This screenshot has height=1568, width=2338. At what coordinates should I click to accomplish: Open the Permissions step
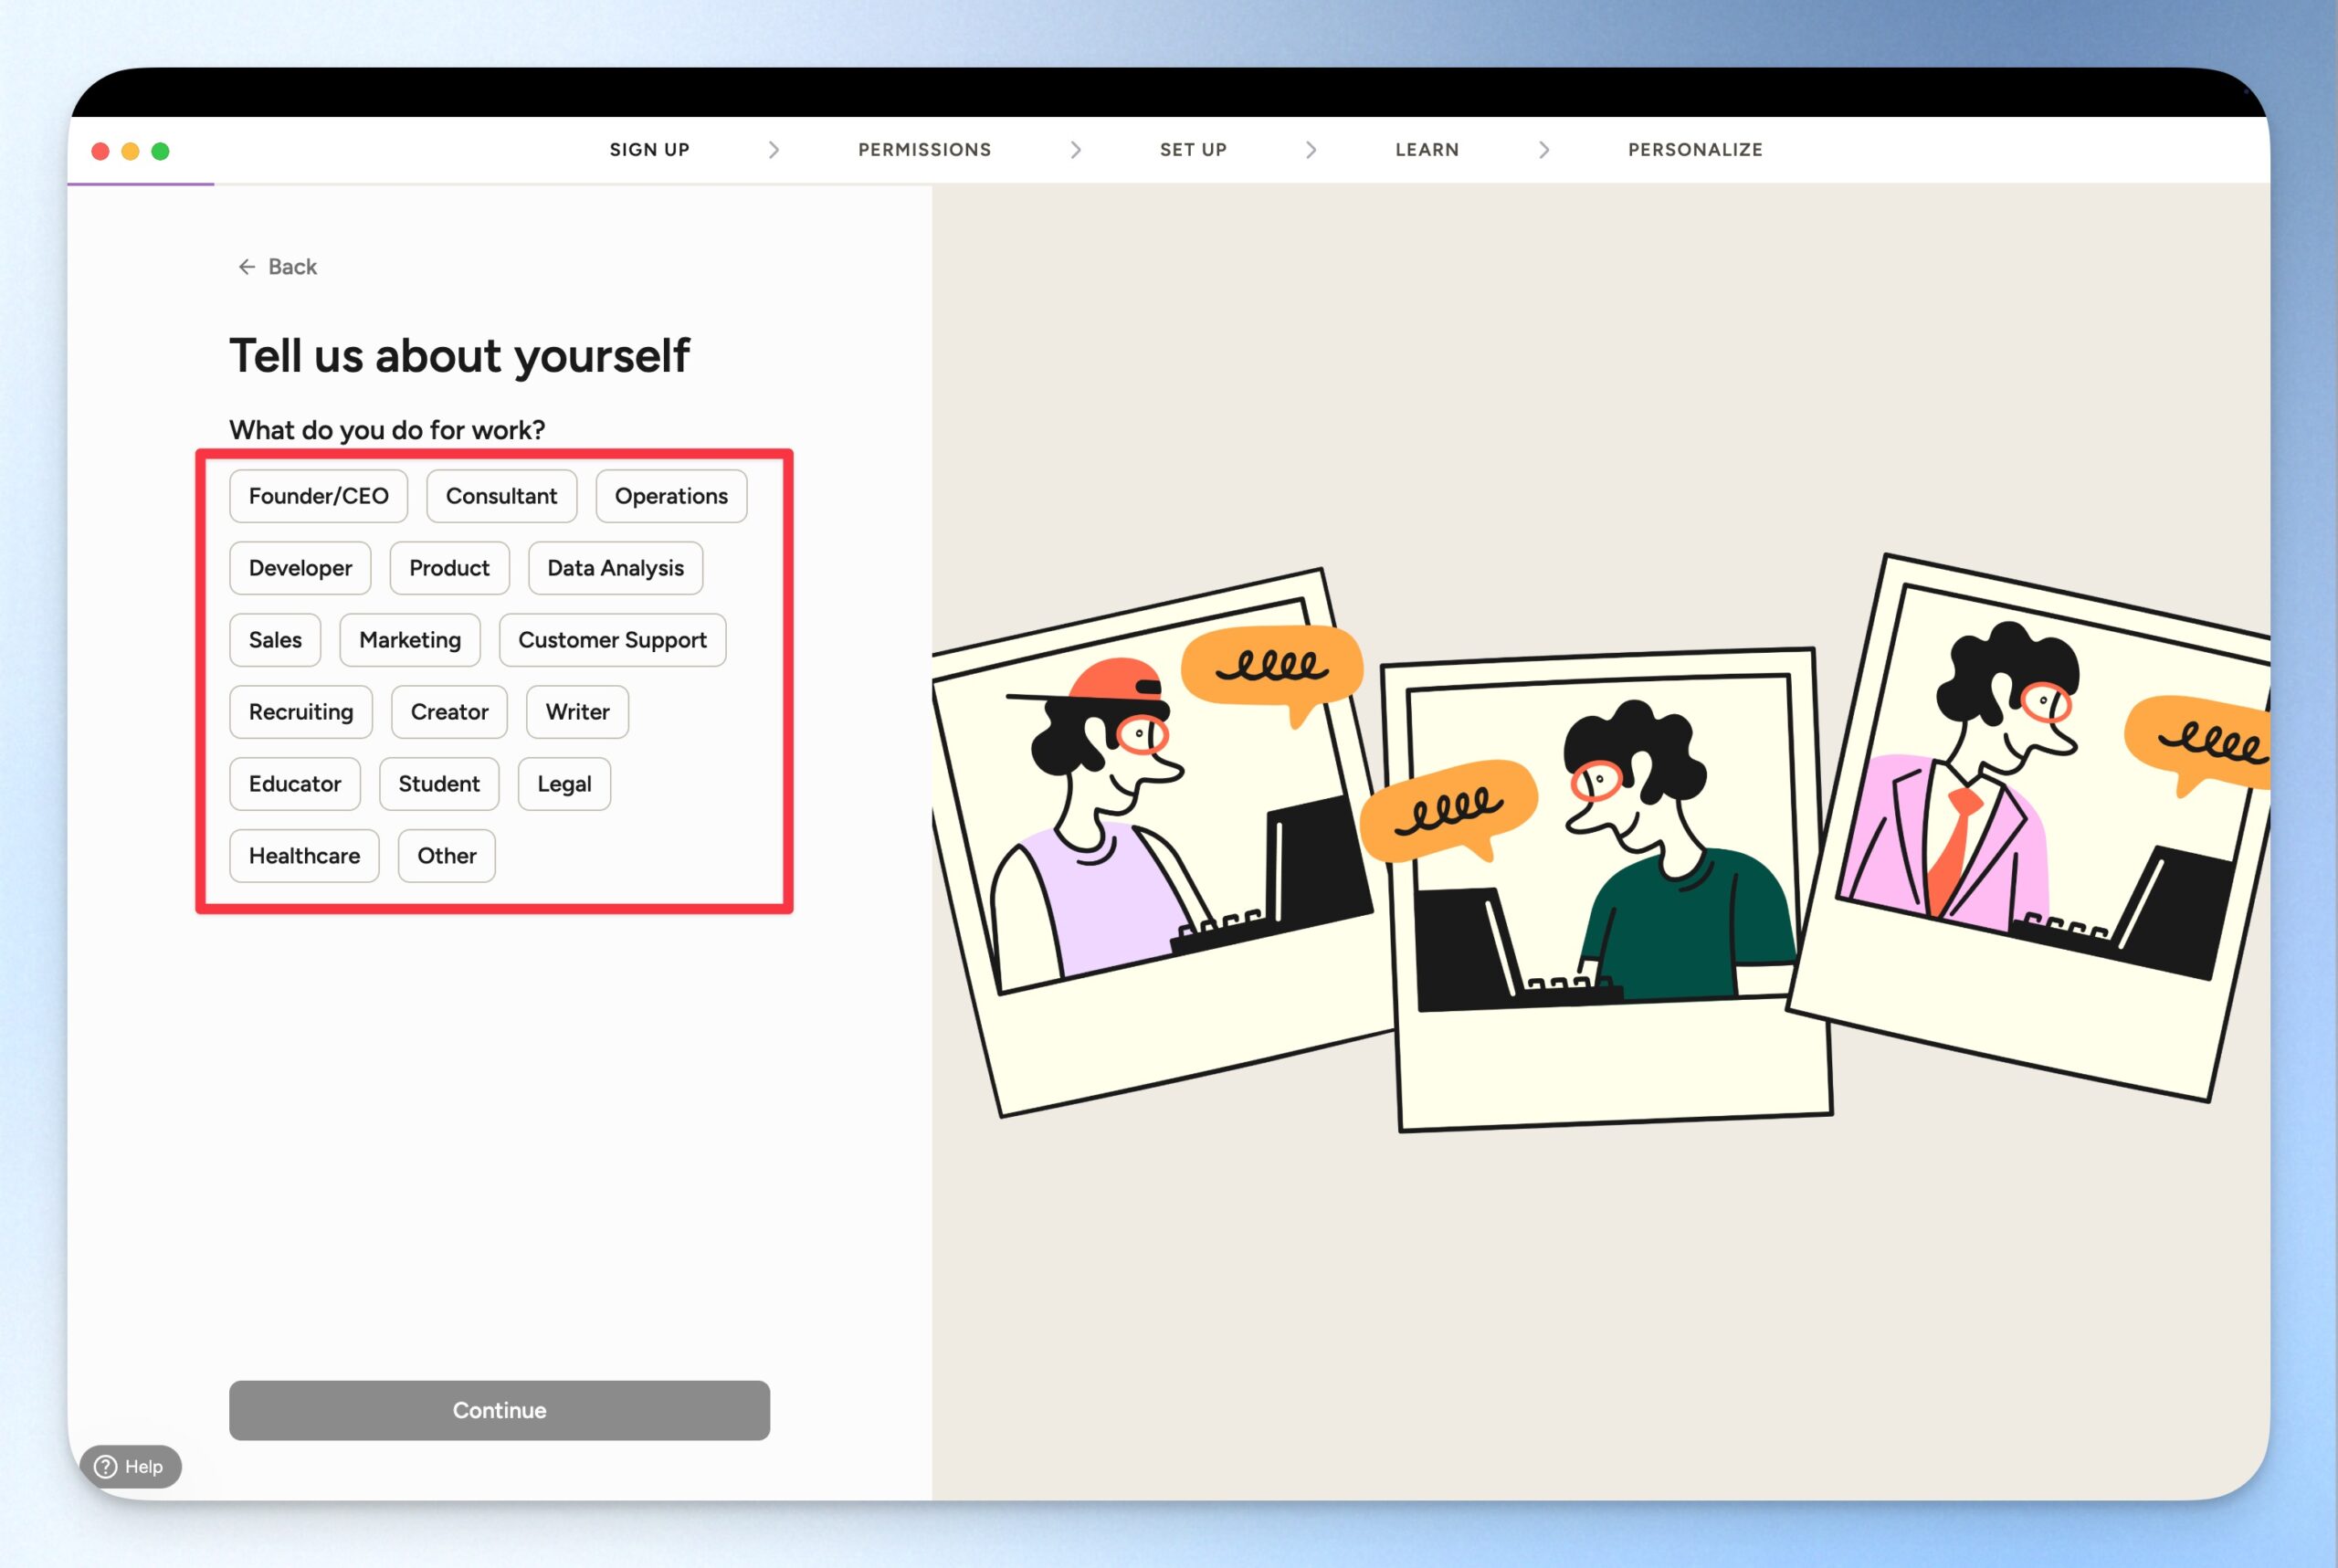[924, 150]
